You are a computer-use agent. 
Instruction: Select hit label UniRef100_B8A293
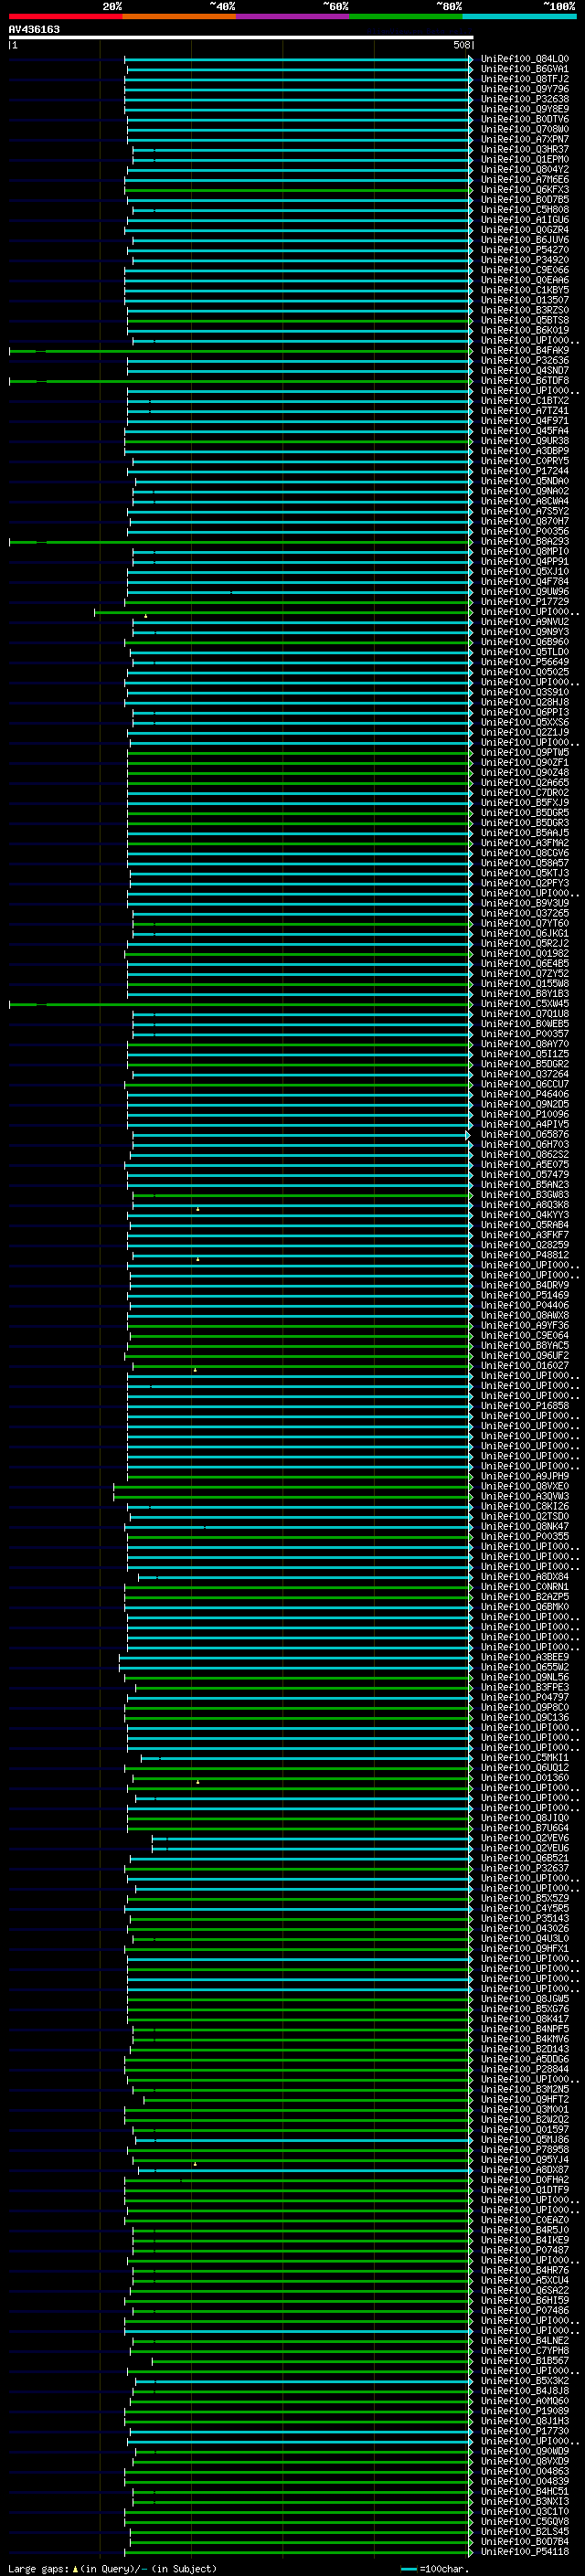(x=524, y=542)
